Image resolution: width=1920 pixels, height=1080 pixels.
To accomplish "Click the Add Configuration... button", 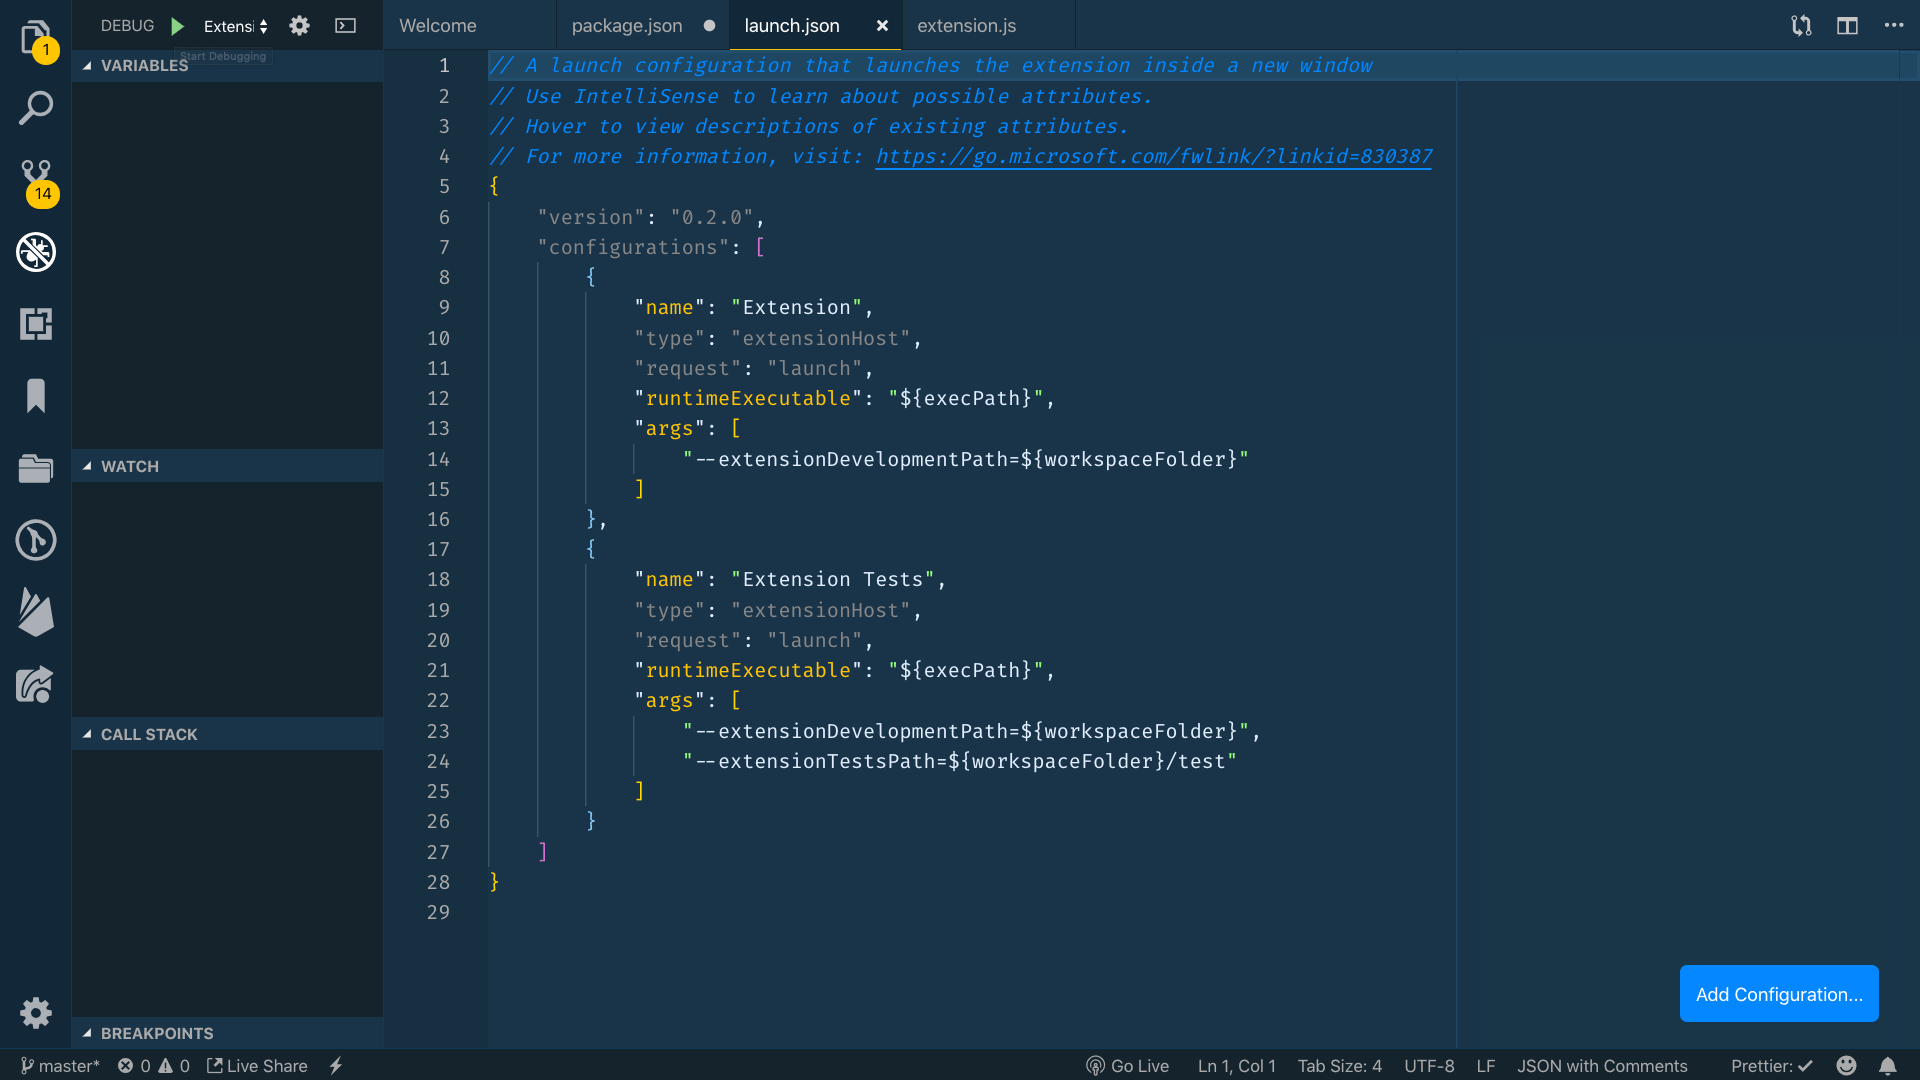I will 1779,994.
